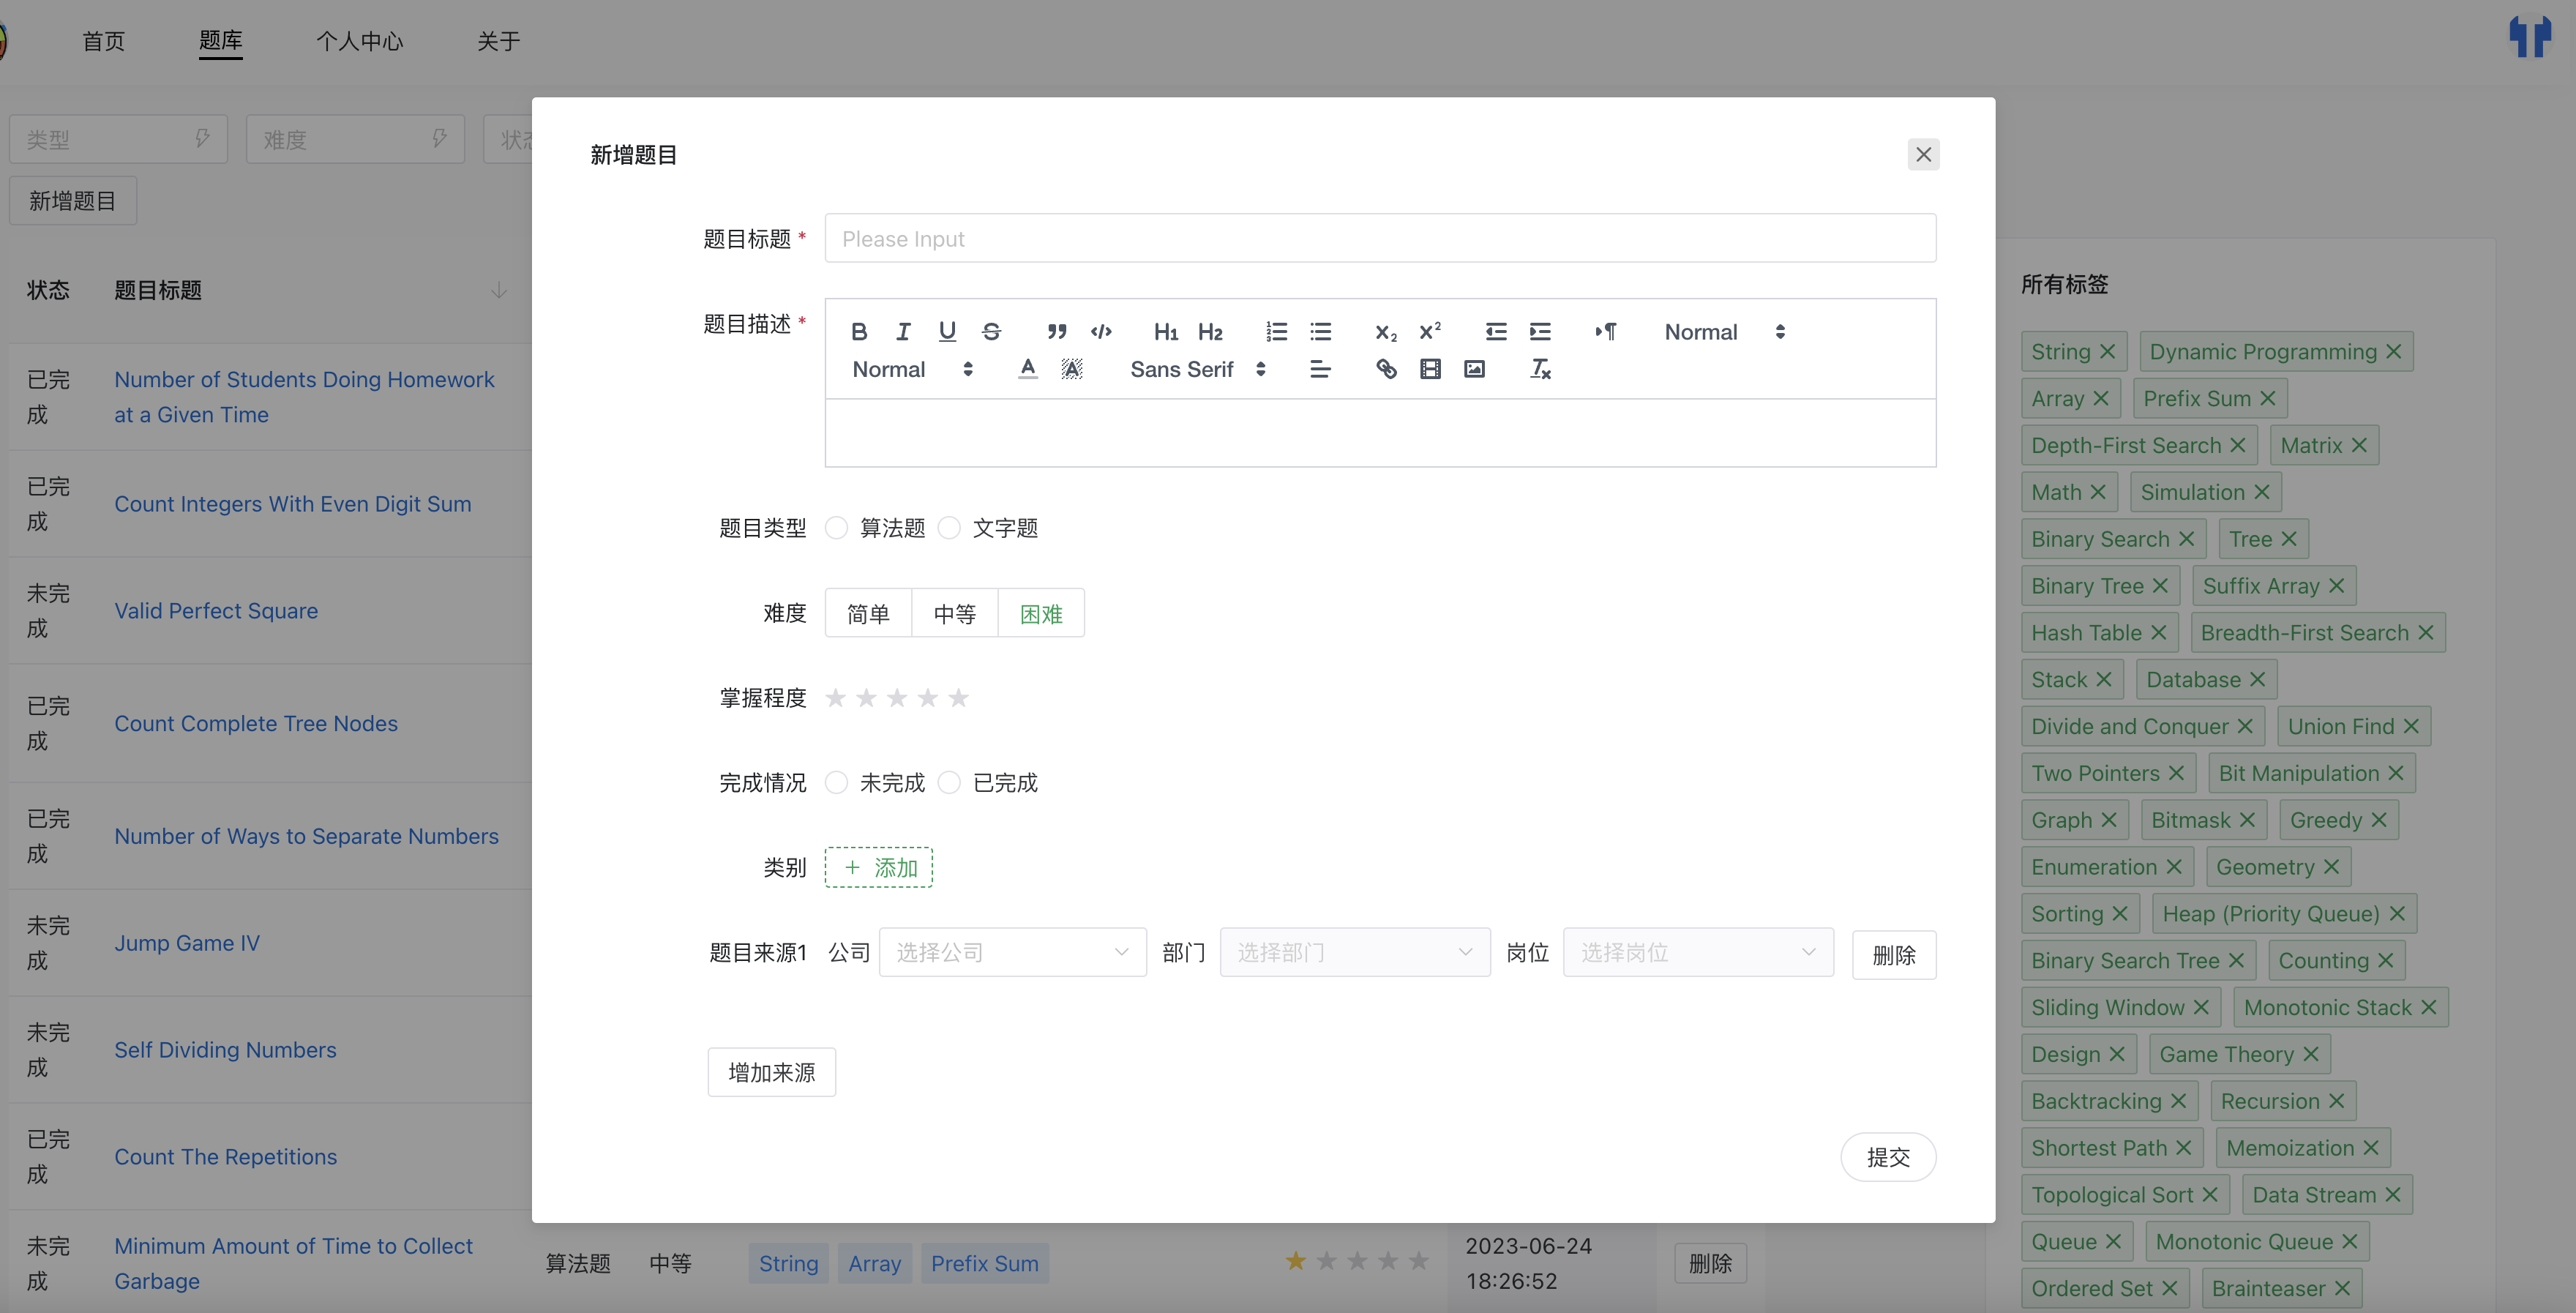Image resolution: width=2576 pixels, height=1313 pixels.
Task: Insert link icon in editor
Action: 1386,369
